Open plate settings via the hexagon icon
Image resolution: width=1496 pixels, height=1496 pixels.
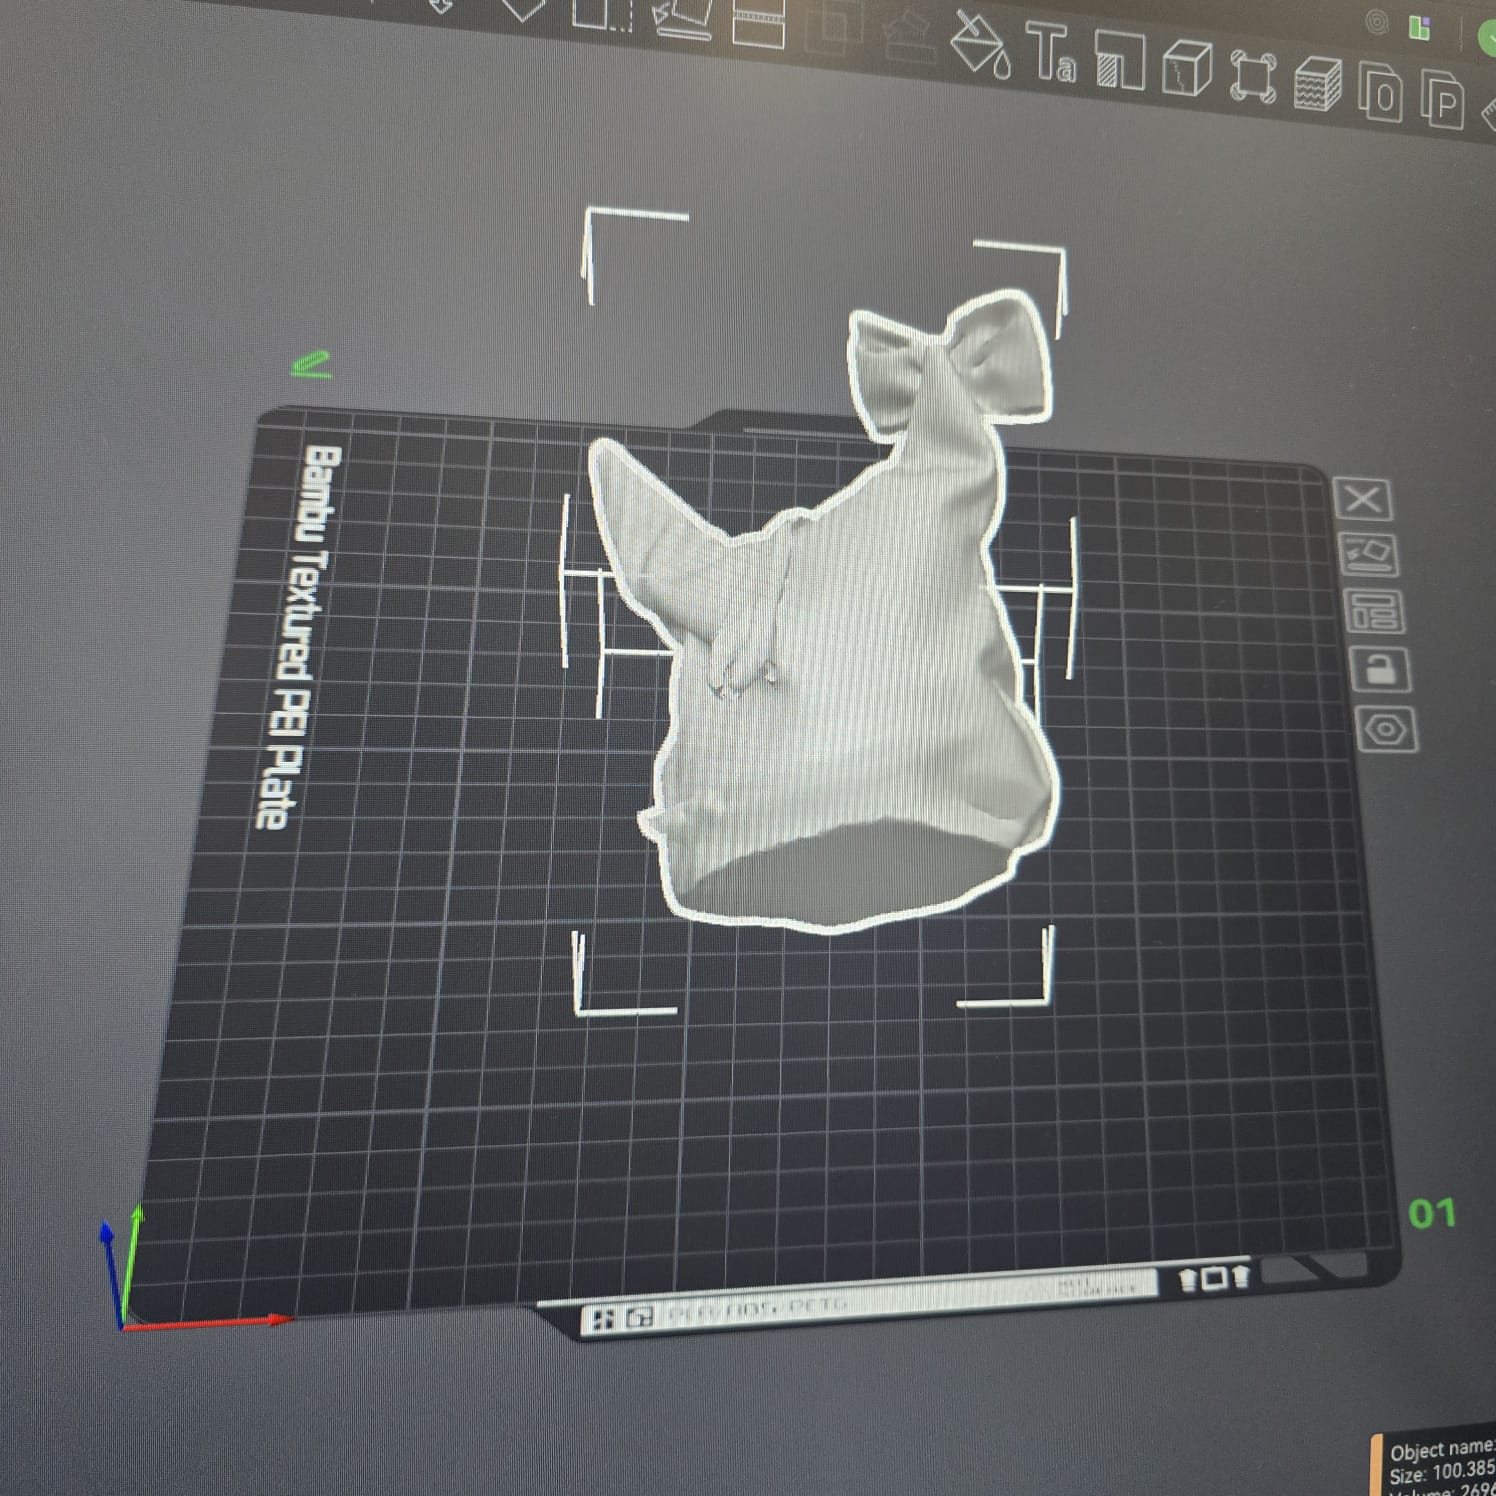pos(1387,729)
